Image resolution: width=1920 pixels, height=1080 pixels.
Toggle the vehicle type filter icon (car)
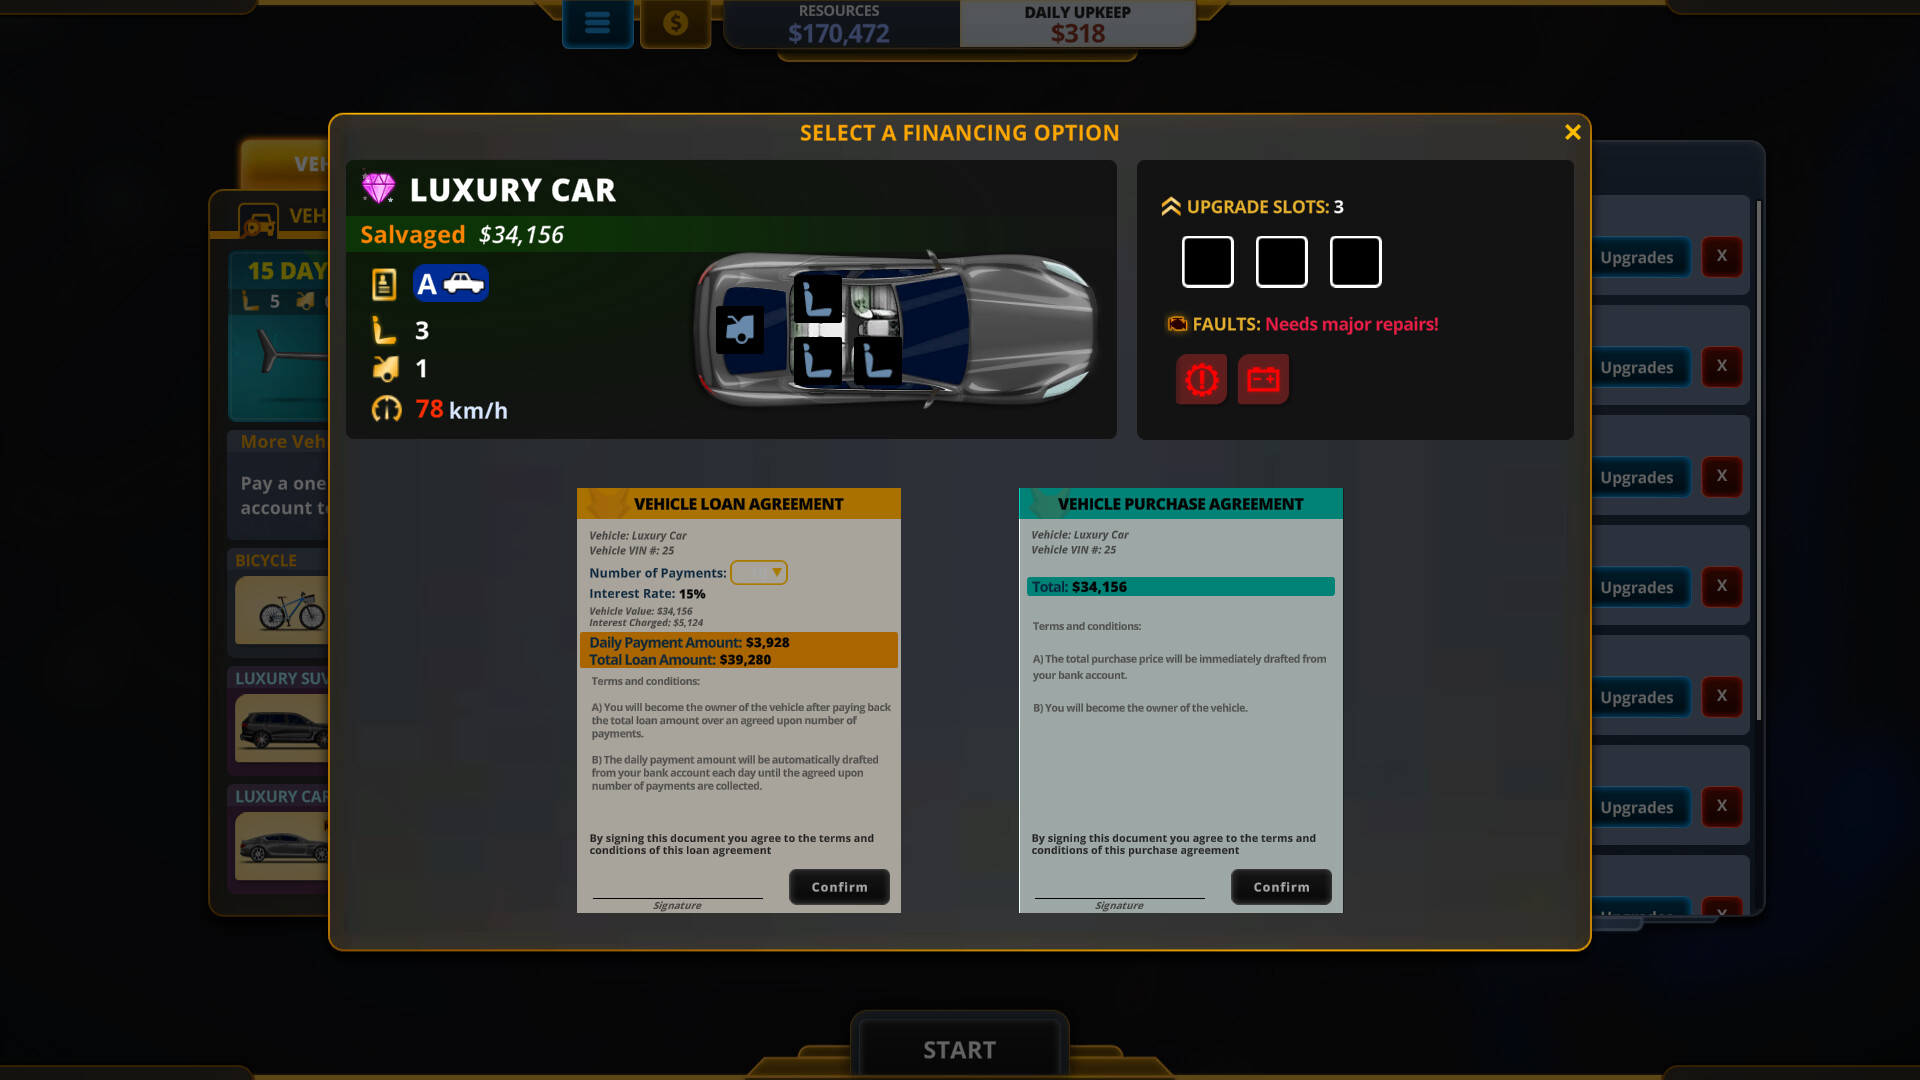[463, 284]
